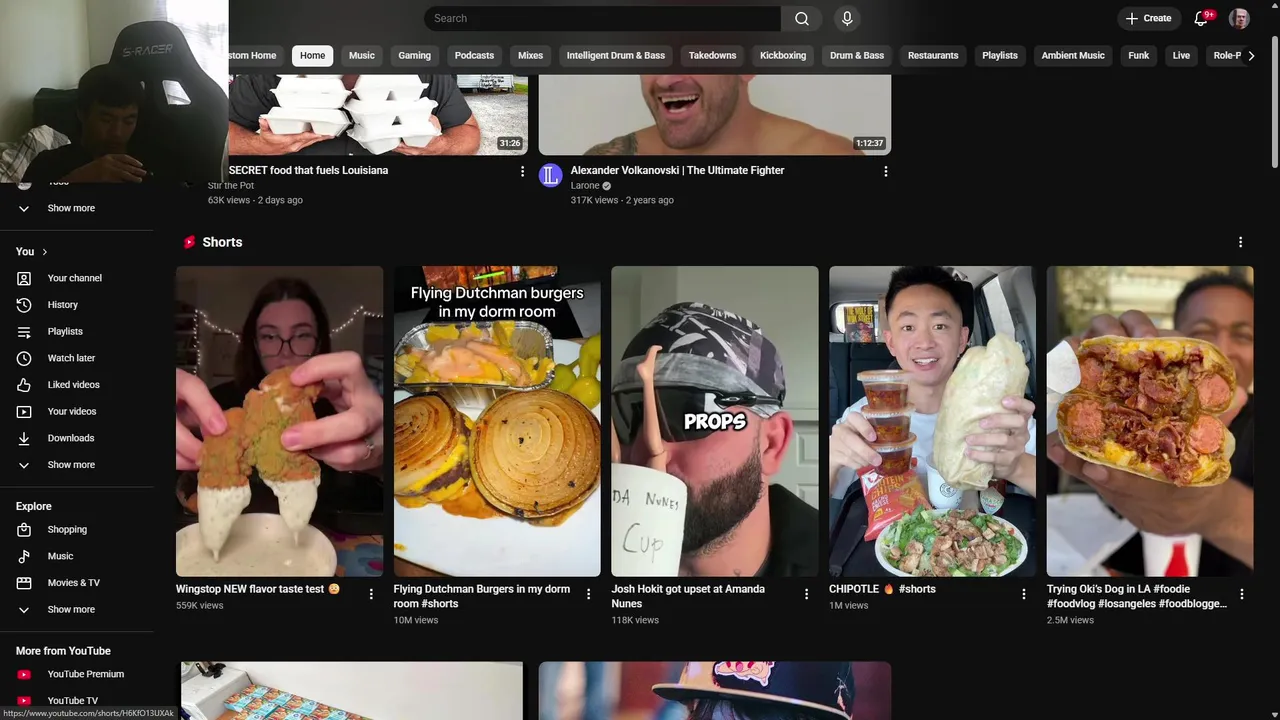Select the Gaming chip
This screenshot has width=1280, height=720.
pyautogui.click(x=414, y=55)
